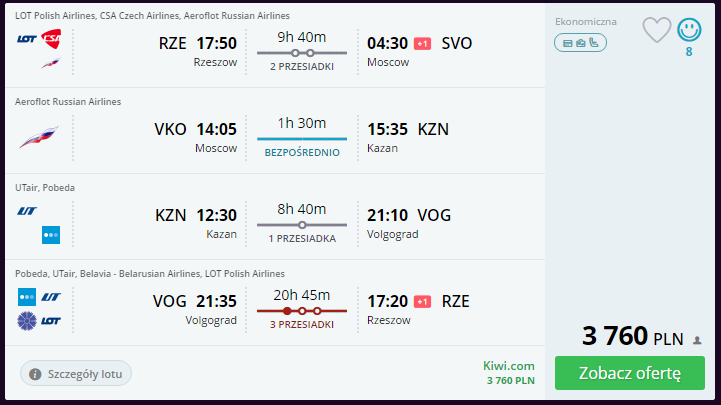
Task: Click the 2 PRZESIADKI stopover indicator
Action: tap(302, 67)
